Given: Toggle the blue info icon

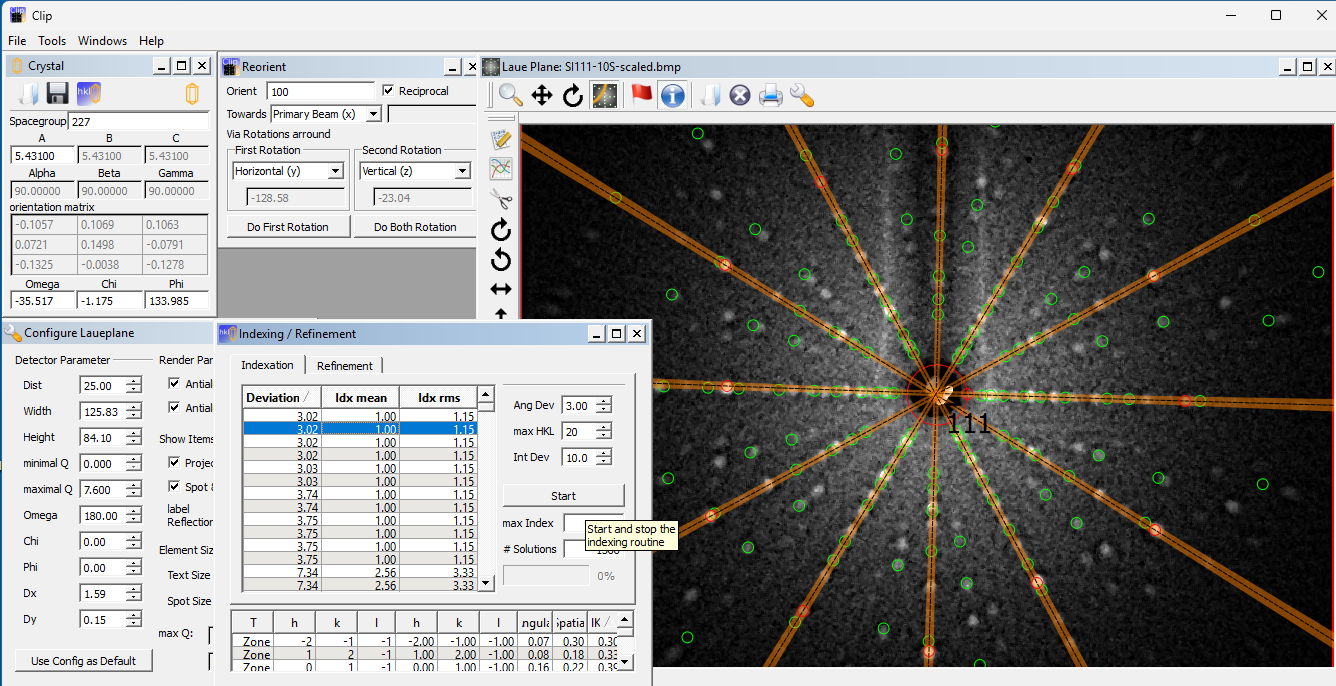Looking at the screenshot, I should tap(673, 95).
